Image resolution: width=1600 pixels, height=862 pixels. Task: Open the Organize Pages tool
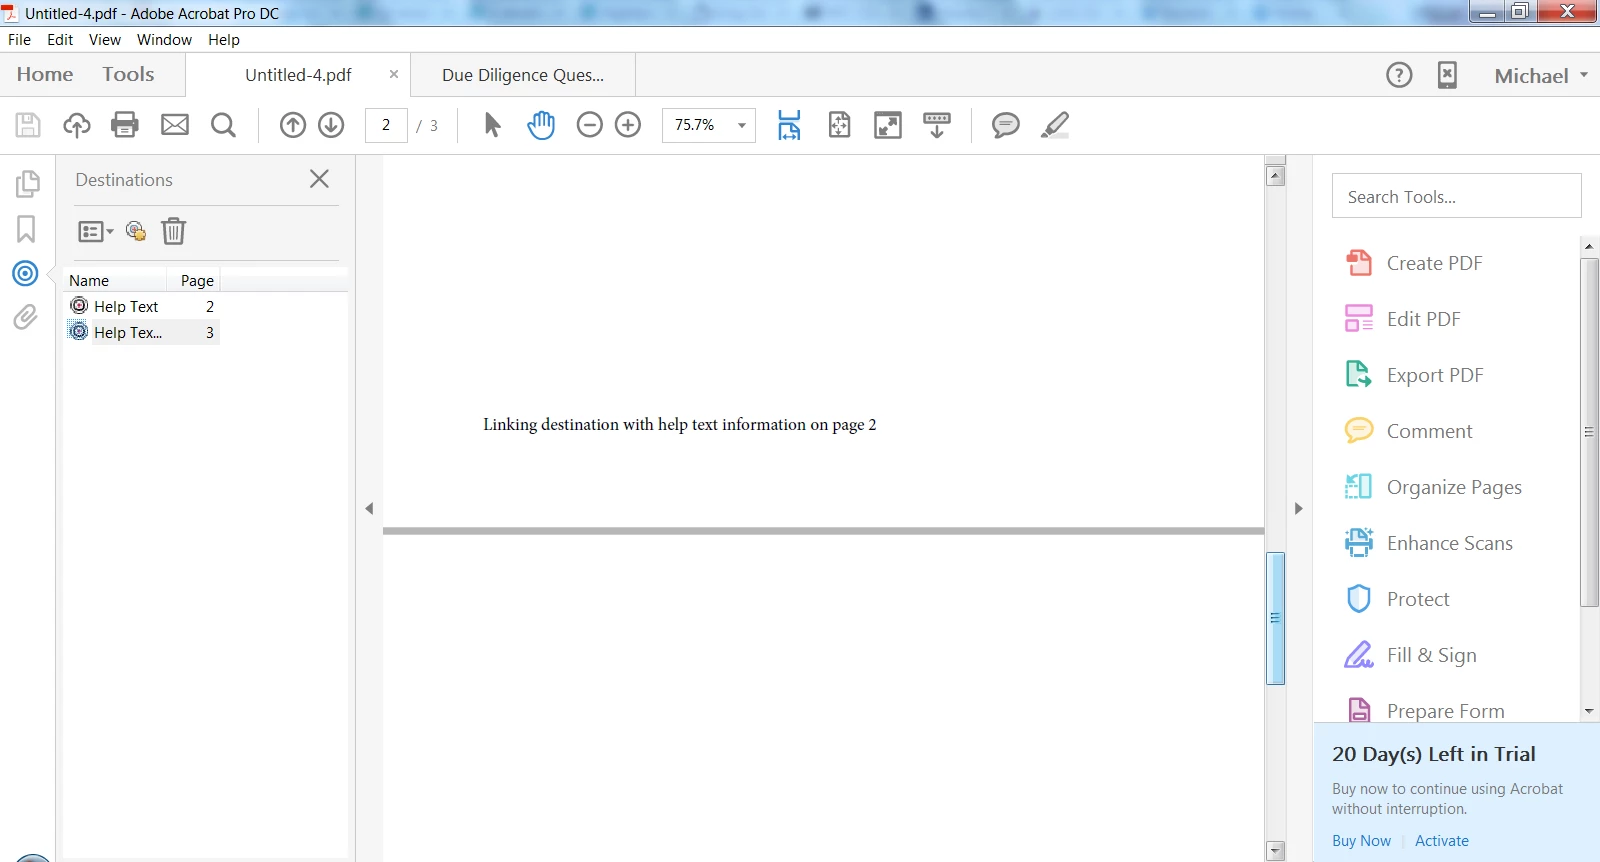point(1433,487)
